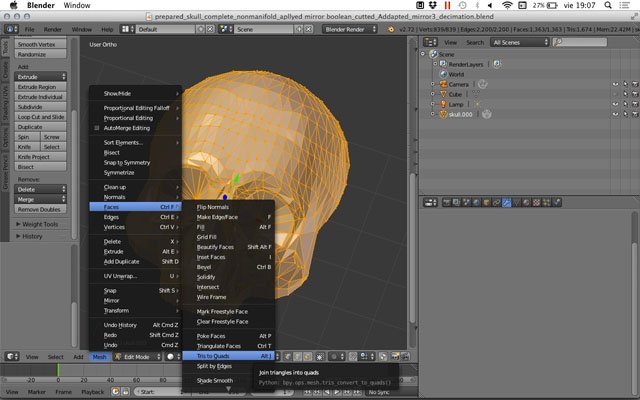Open macOS Spotlight search icon
This screenshot has width=640, height=400.
(x=608, y=5)
